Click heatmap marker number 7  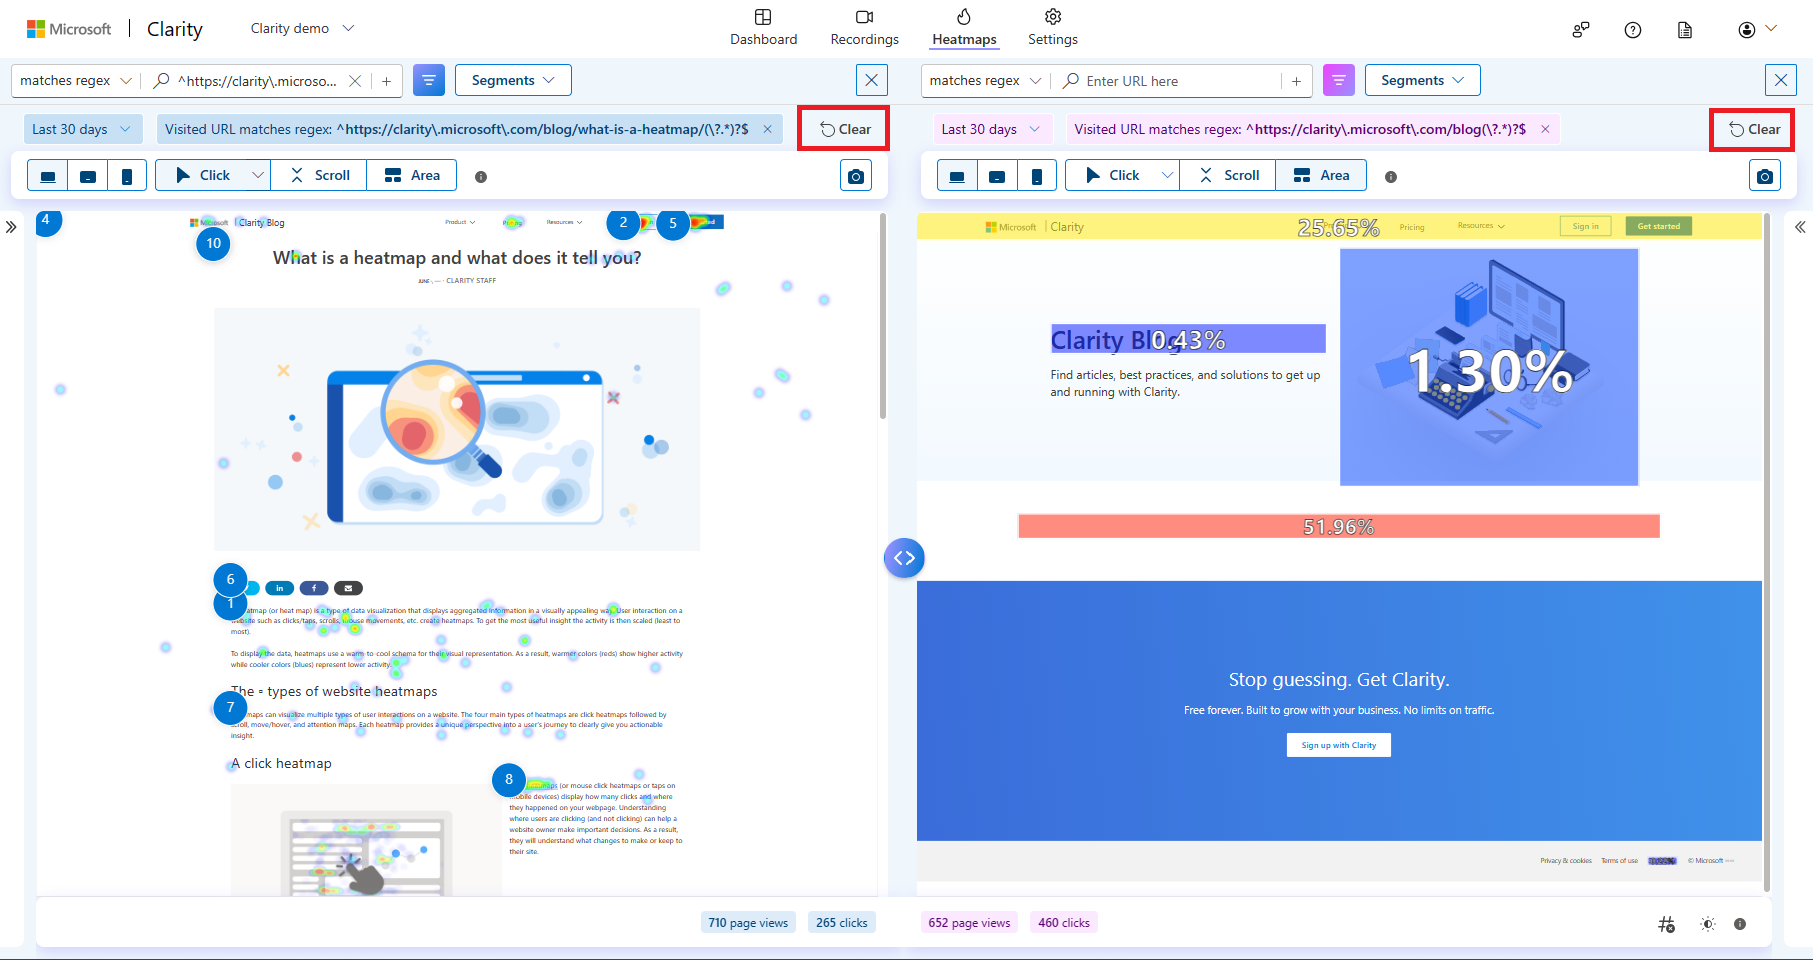click(x=230, y=708)
